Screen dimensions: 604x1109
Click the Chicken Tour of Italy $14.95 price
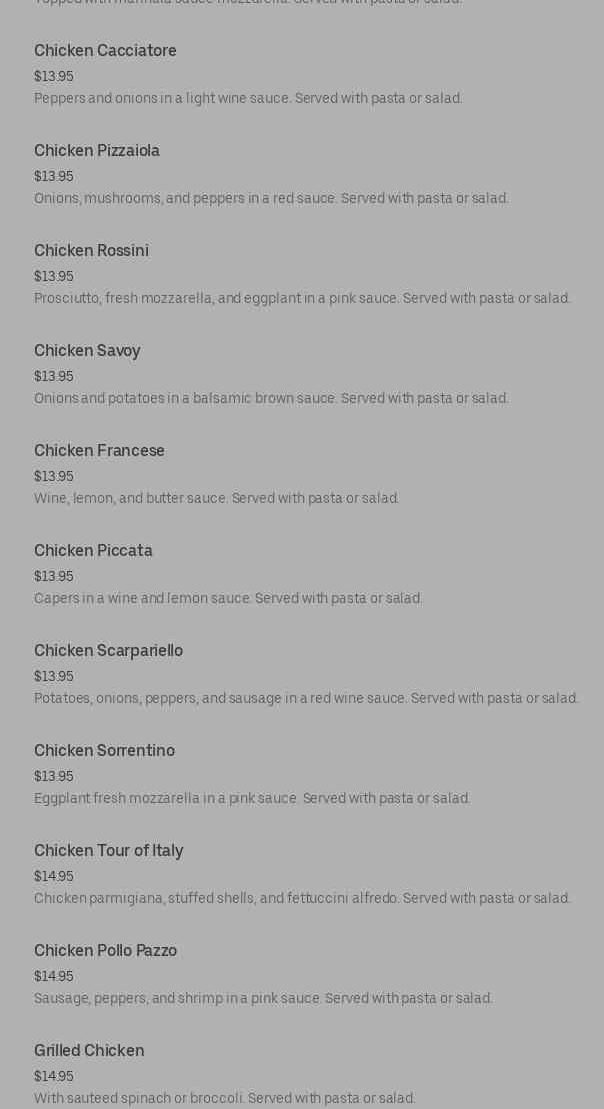54,876
